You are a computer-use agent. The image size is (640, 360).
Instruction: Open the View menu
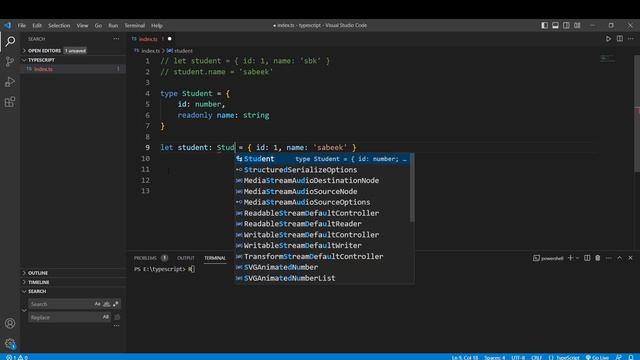(82, 25)
